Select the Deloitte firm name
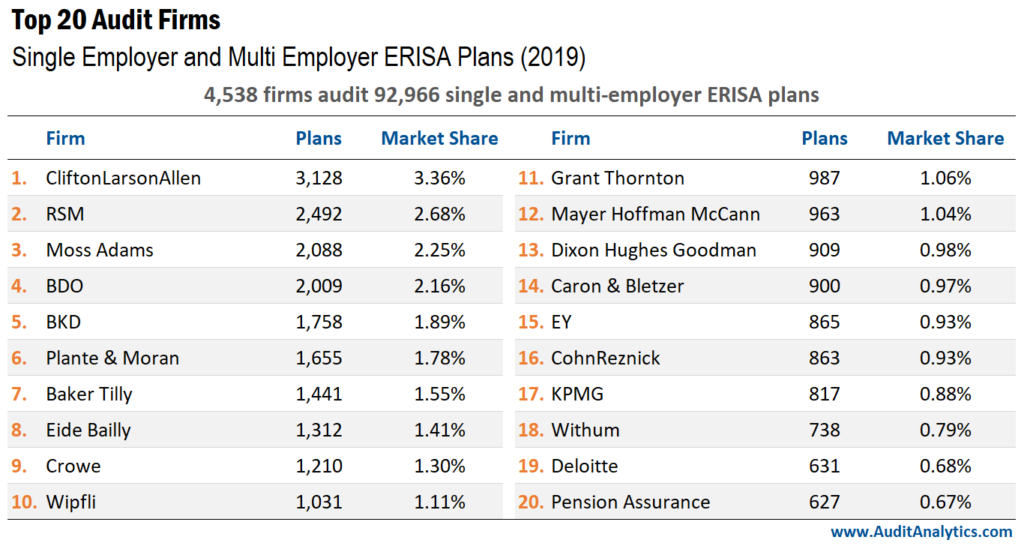 [x=584, y=466]
